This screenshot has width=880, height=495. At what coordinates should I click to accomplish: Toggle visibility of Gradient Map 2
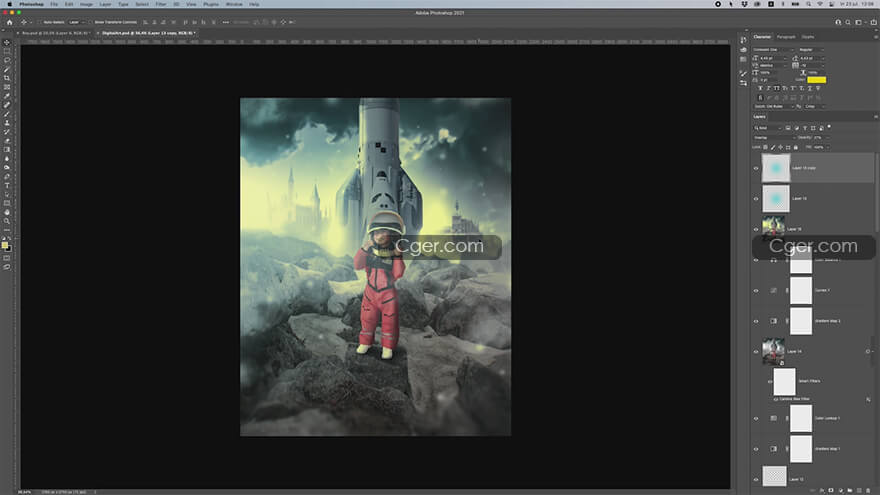(x=756, y=321)
